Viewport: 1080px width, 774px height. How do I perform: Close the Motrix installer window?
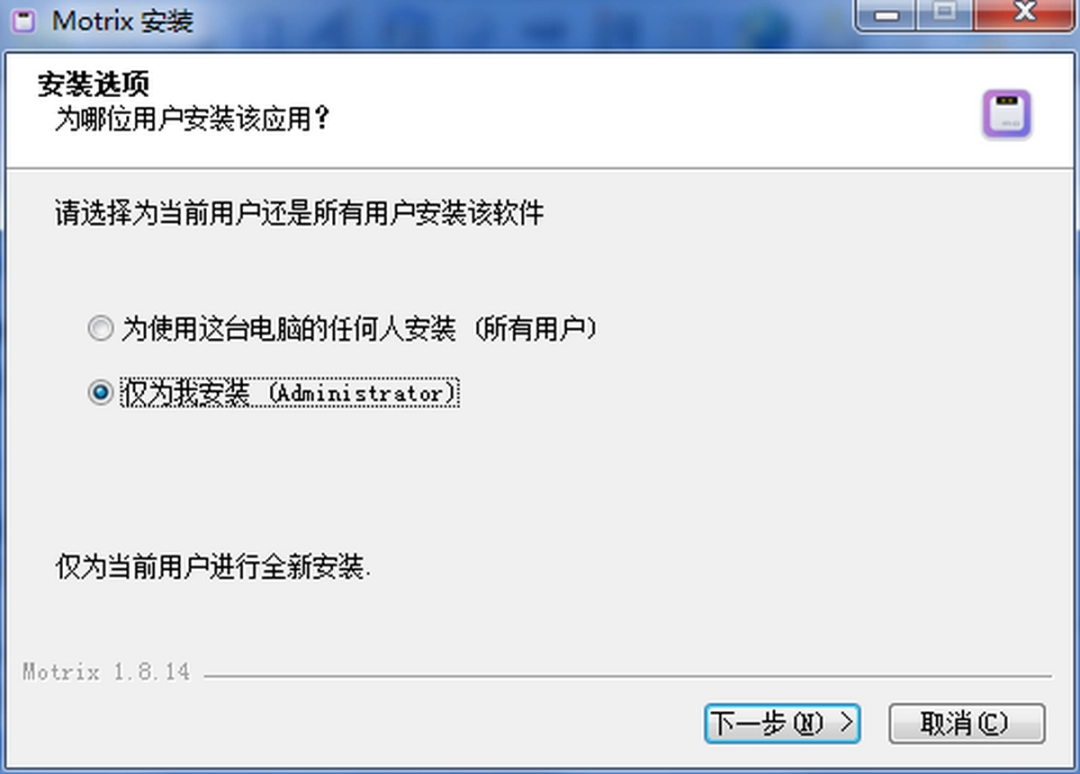click(1024, 14)
